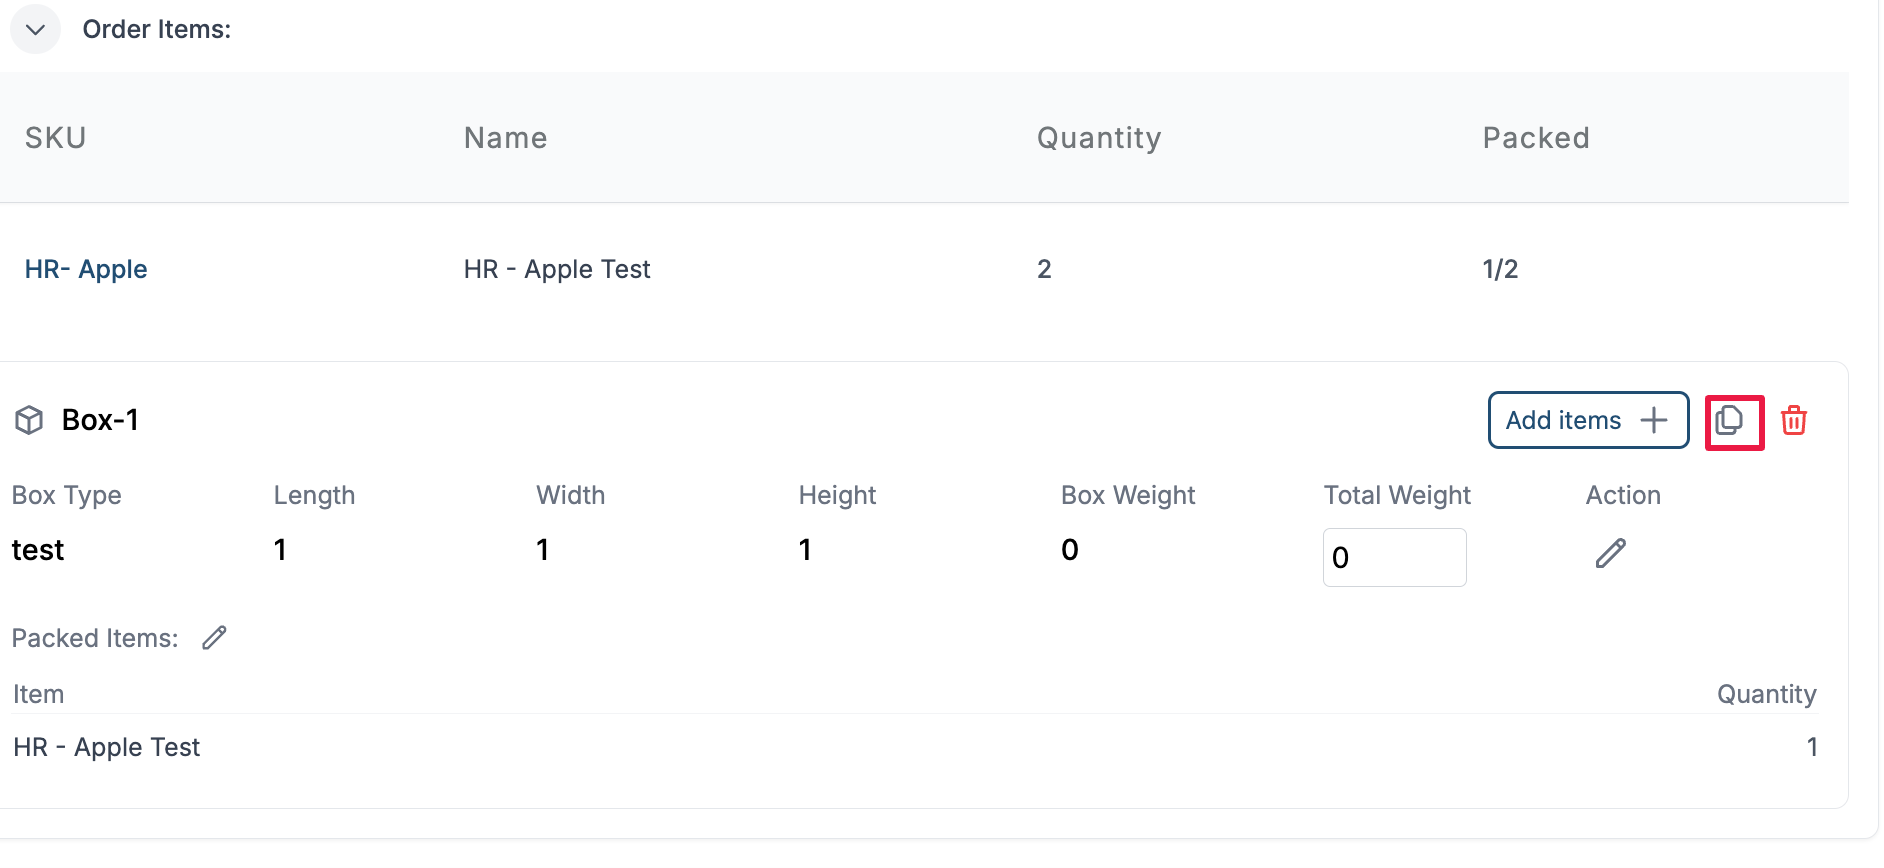Open the HR- Apple SKU link
The width and height of the screenshot is (1884, 868).
(86, 269)
